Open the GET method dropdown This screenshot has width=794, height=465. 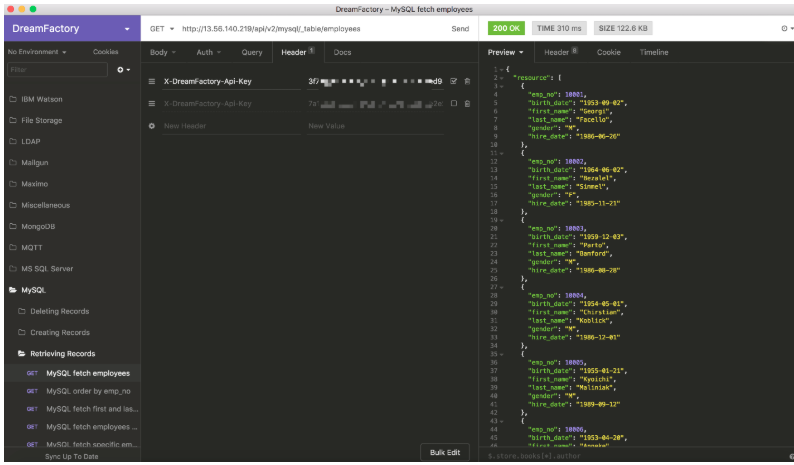coord(162,29)
